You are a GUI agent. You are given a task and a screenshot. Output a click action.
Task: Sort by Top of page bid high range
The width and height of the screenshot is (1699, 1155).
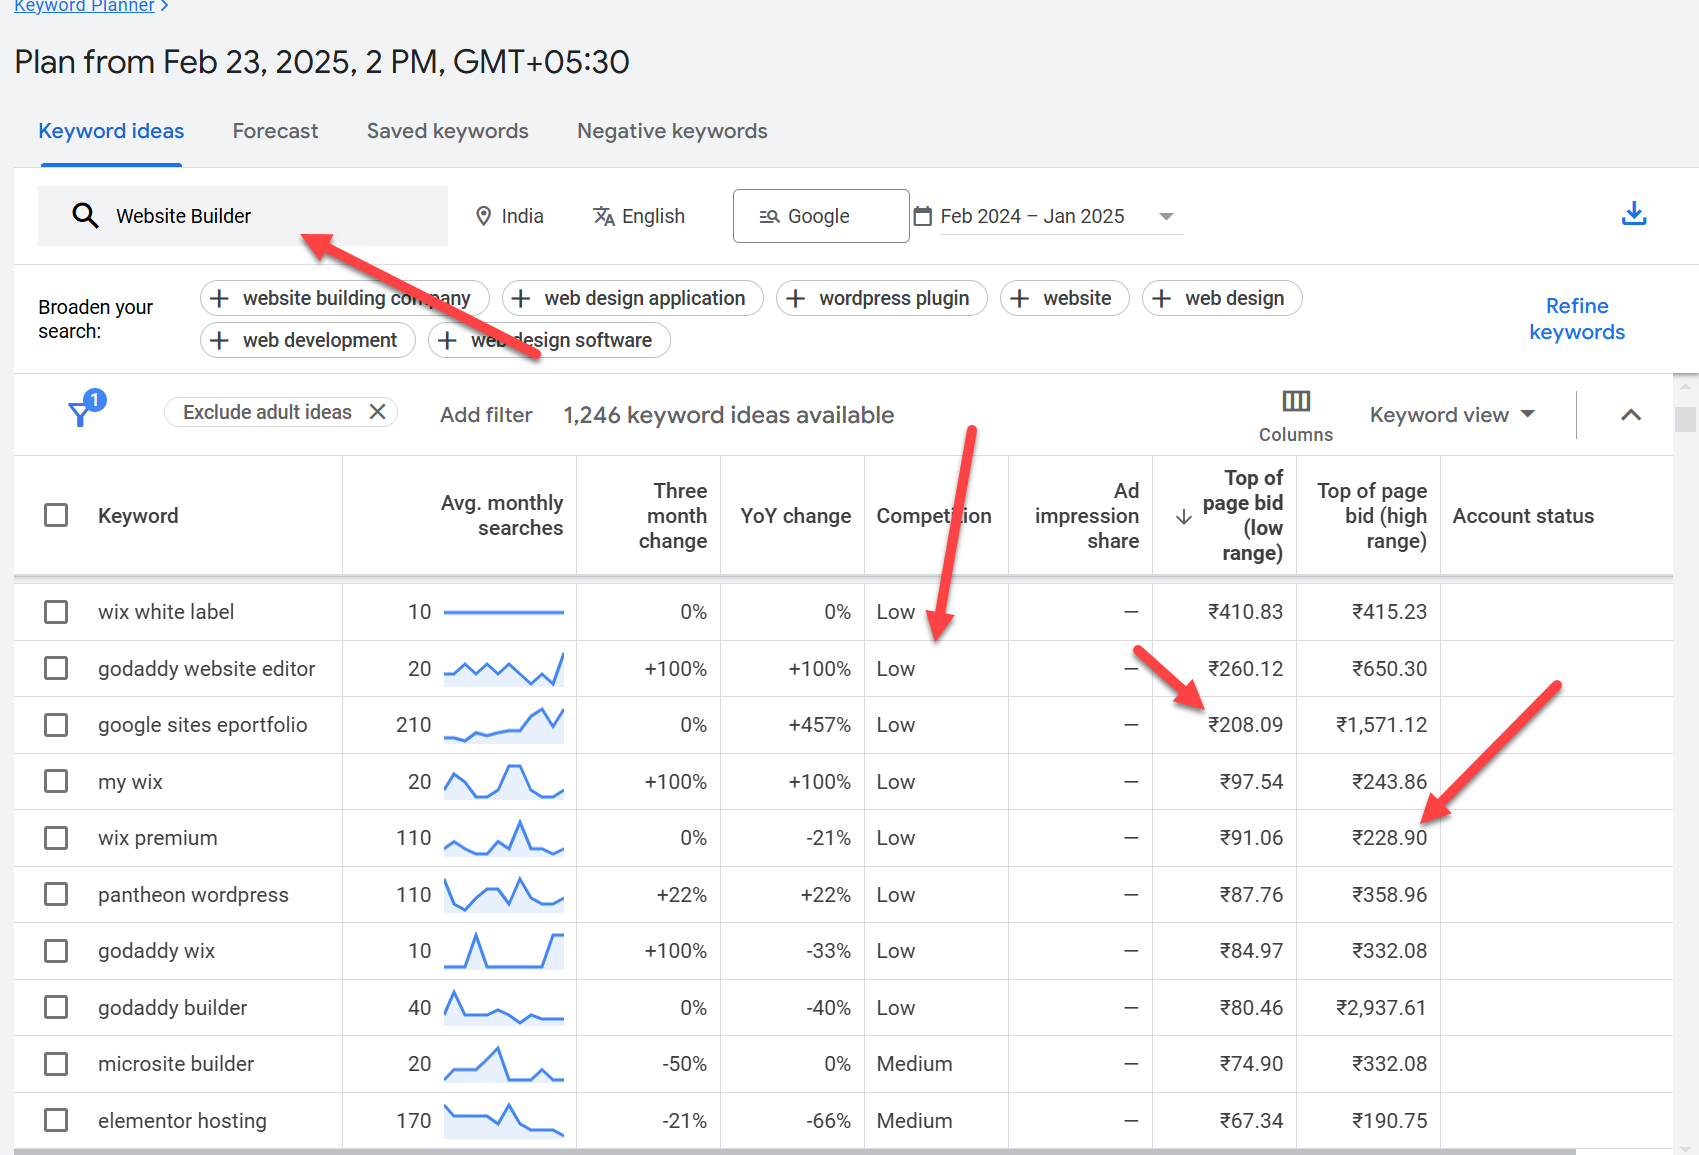click(x=1371, y=516)
